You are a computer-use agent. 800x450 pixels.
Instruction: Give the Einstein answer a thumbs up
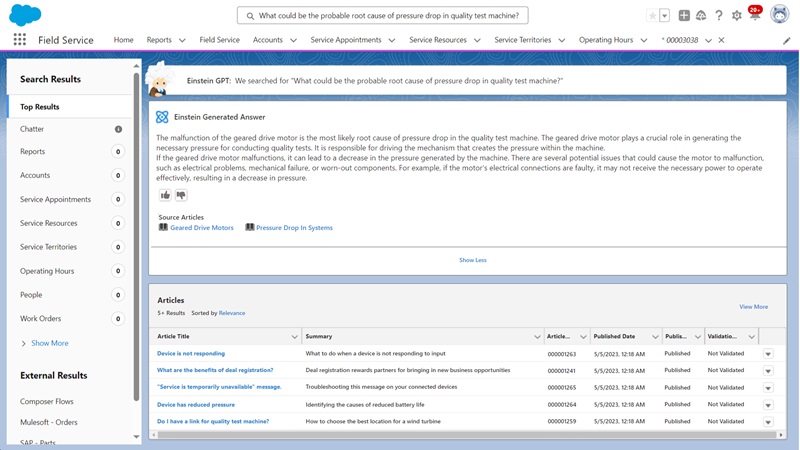tap(165, 195)
